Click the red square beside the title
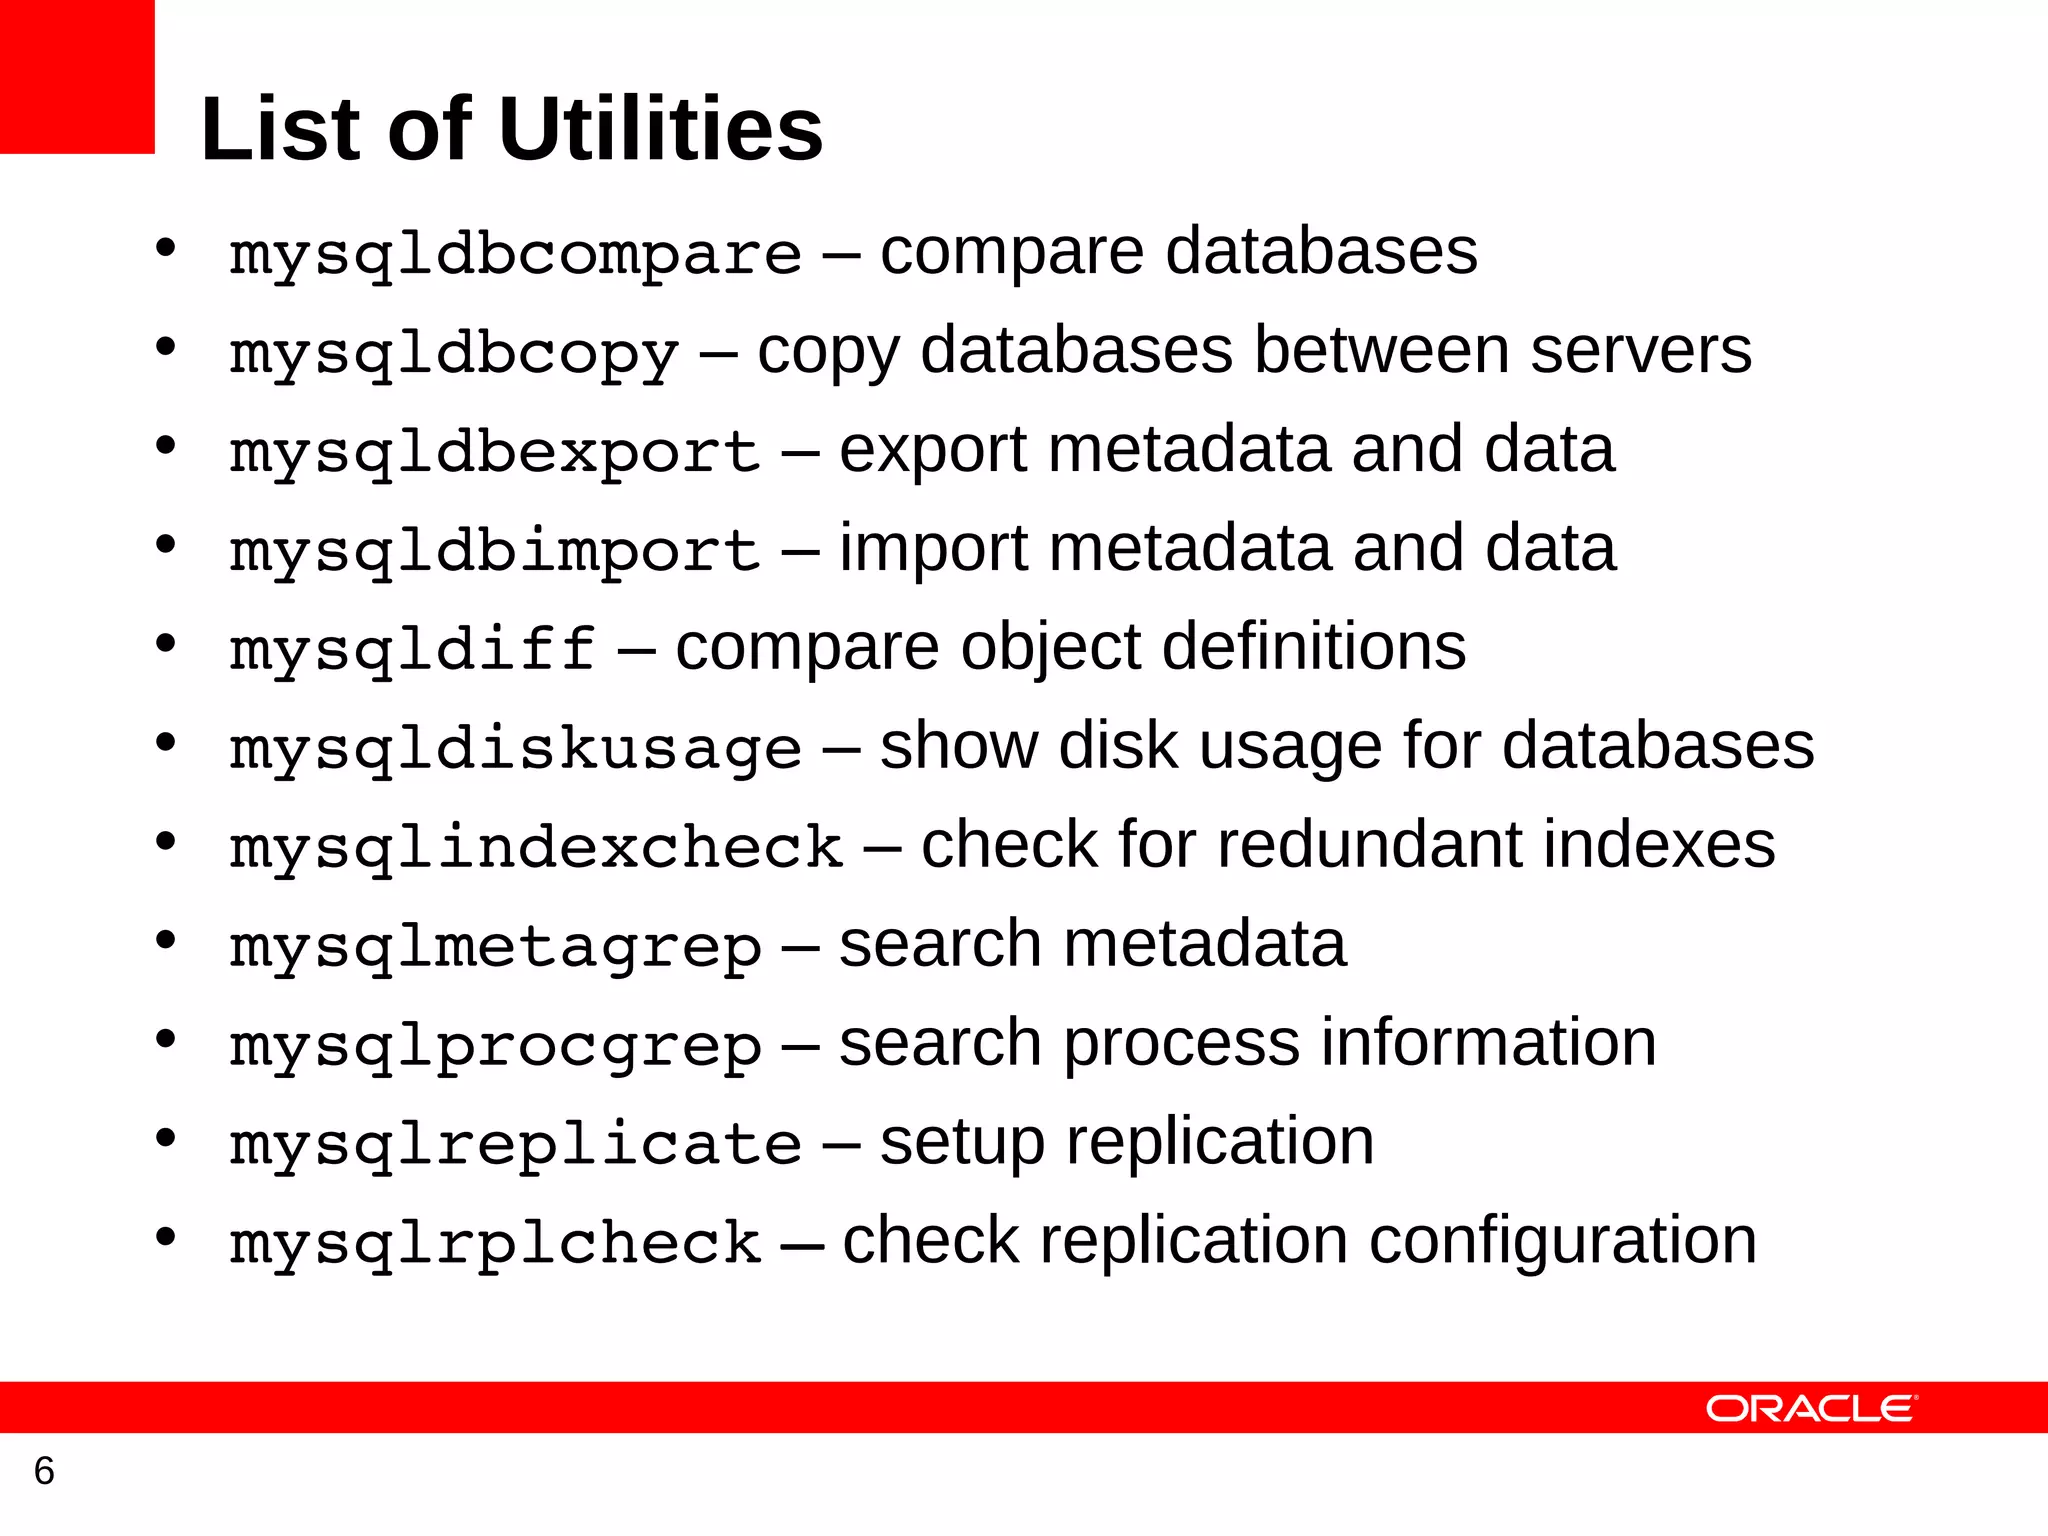The width and height of the screenshot is (2048, 1536). [77, 77]
